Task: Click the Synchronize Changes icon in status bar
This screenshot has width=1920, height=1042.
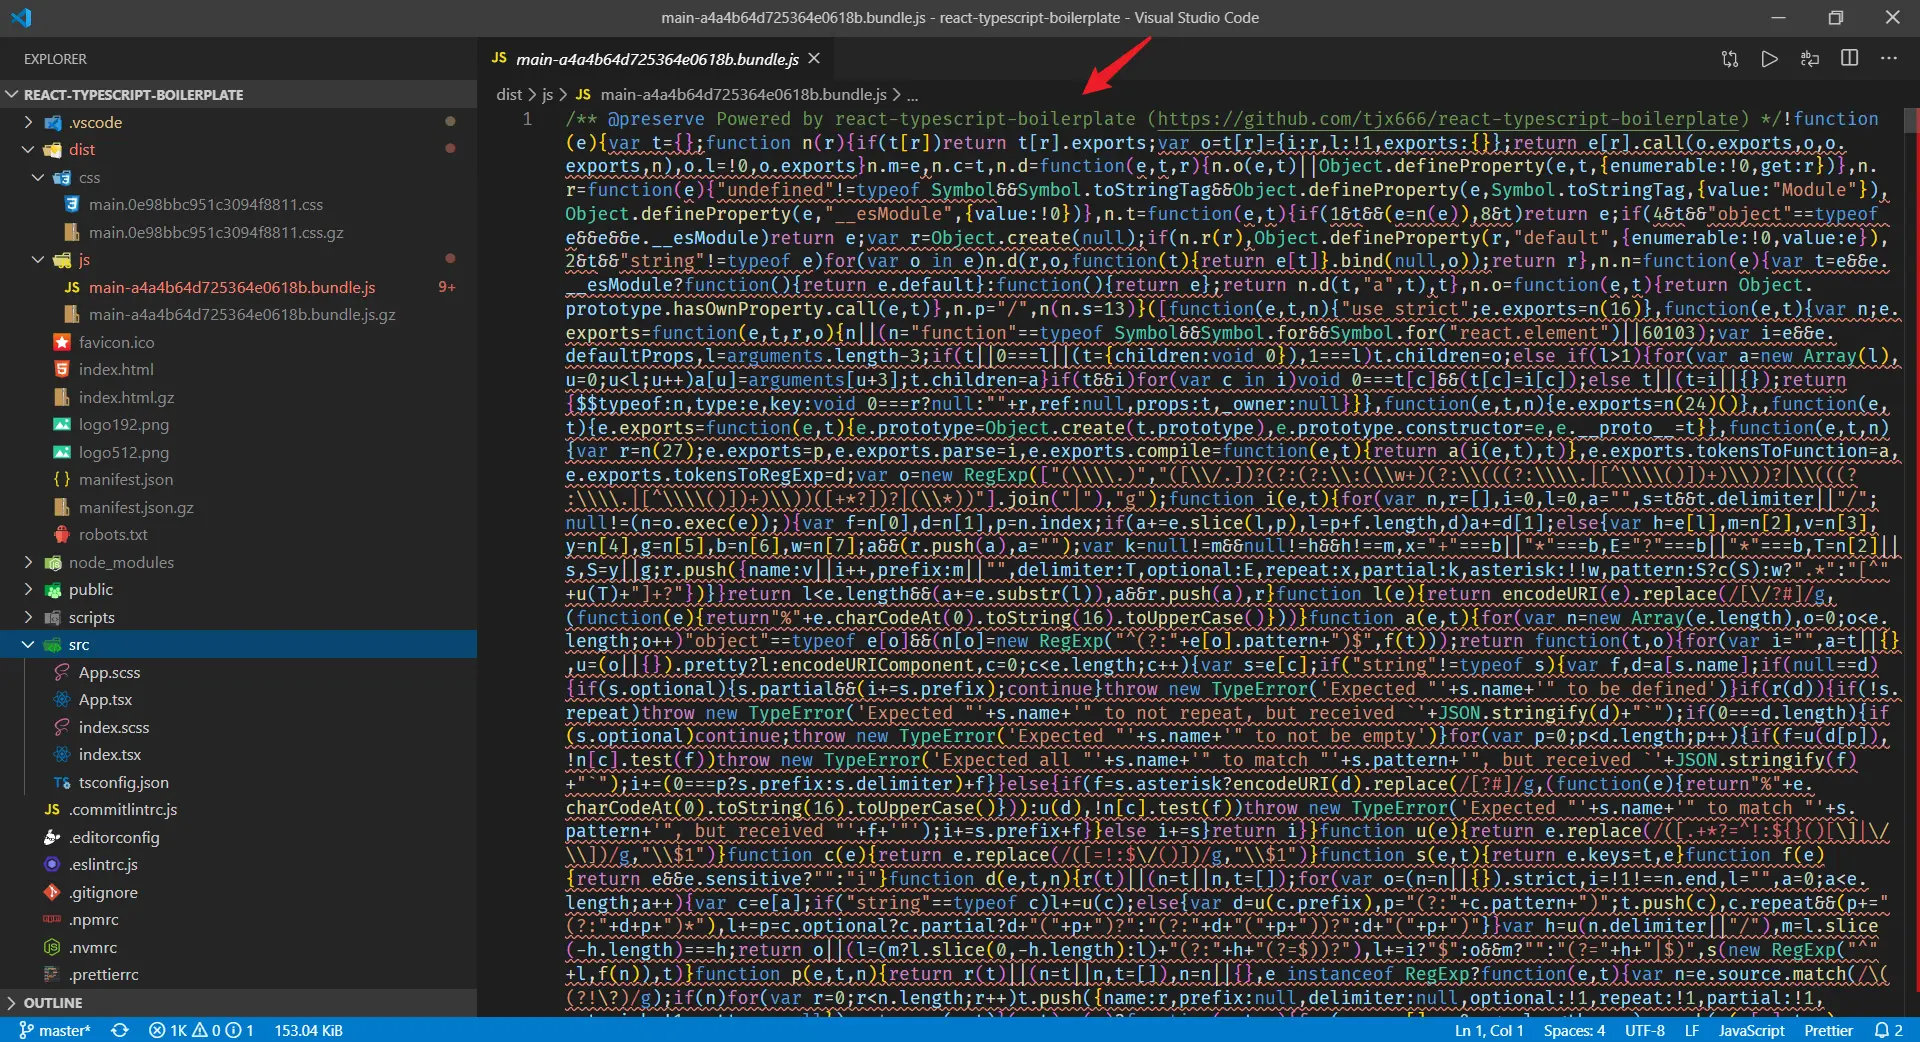Action: (120, 1030)
